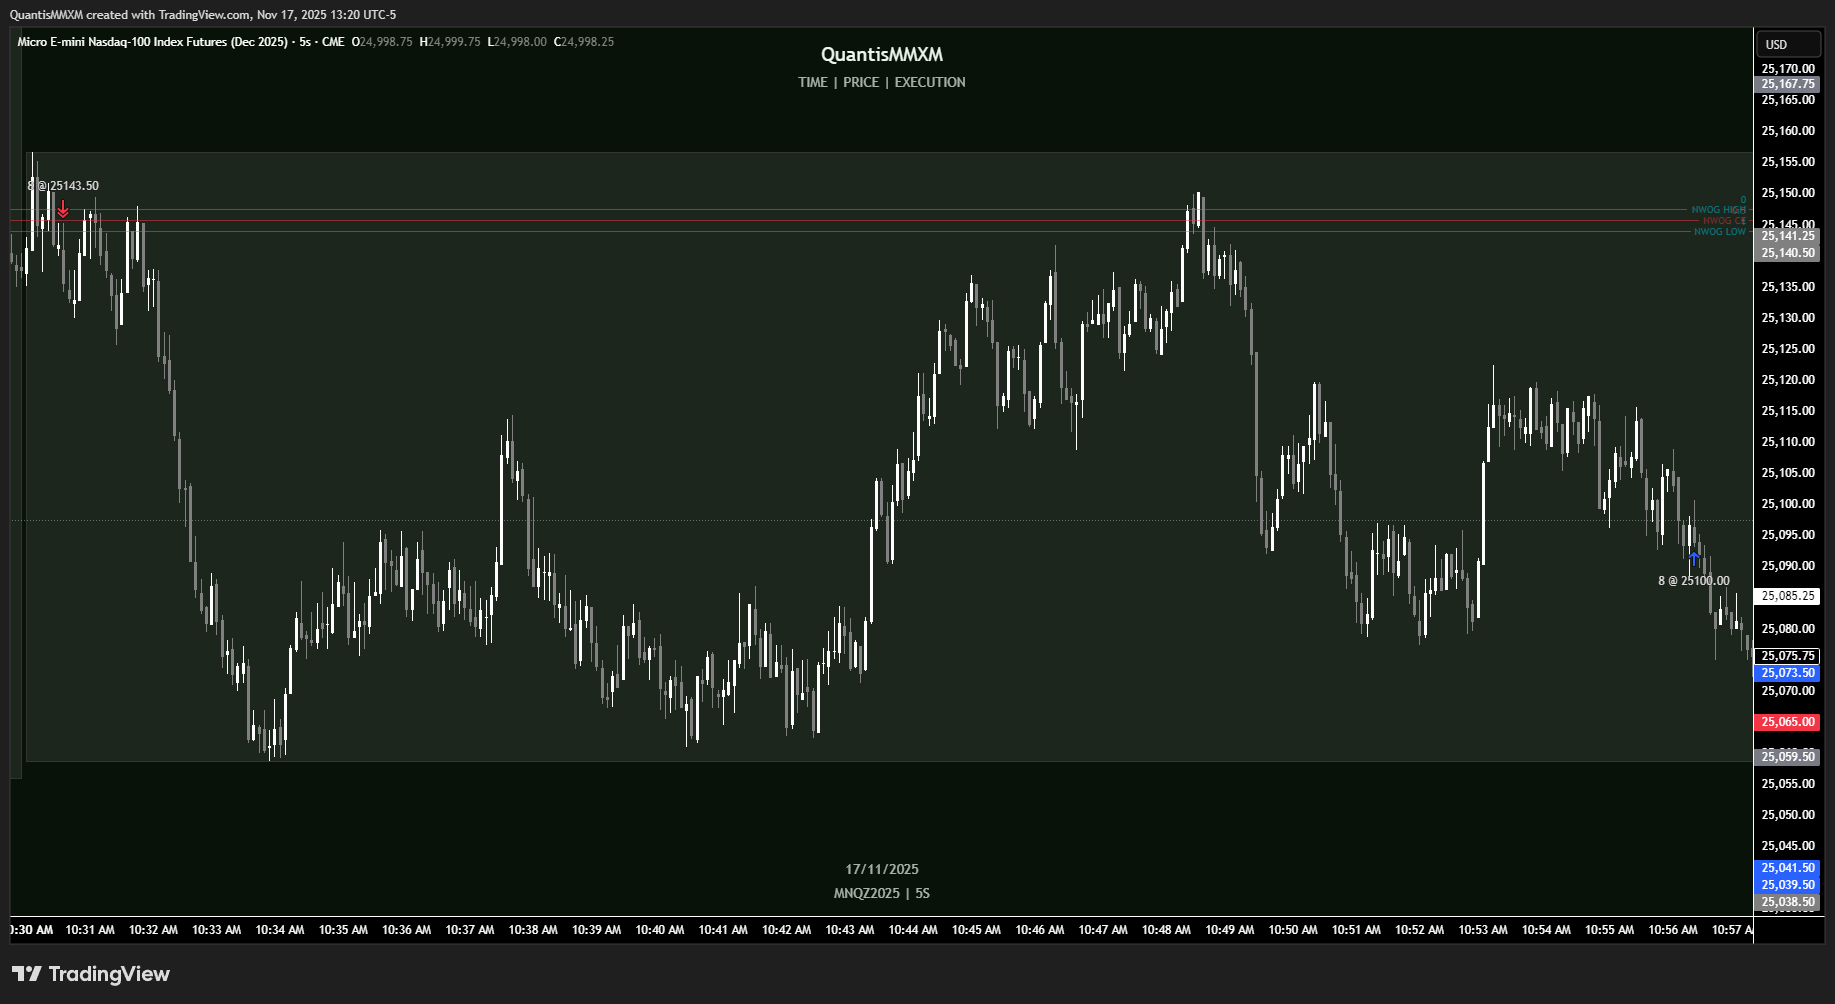This screenshot has width=1835, height=1004.
Task: Click the Micro E-mini Nasdaq-100 symbol title
Action: coord(152,42)
